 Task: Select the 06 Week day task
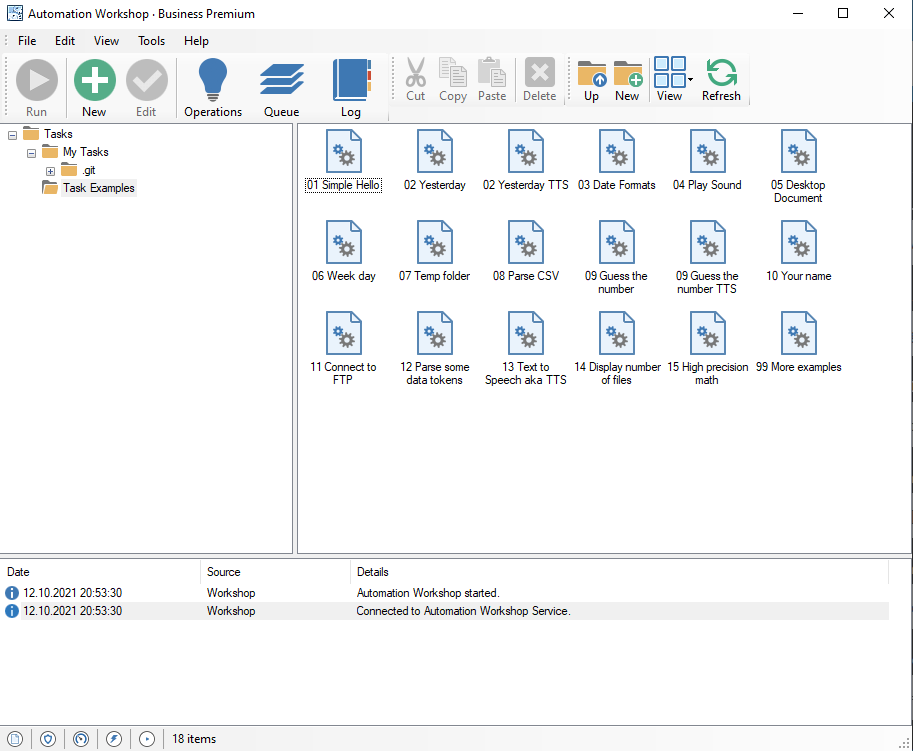[x=344, y=251]
